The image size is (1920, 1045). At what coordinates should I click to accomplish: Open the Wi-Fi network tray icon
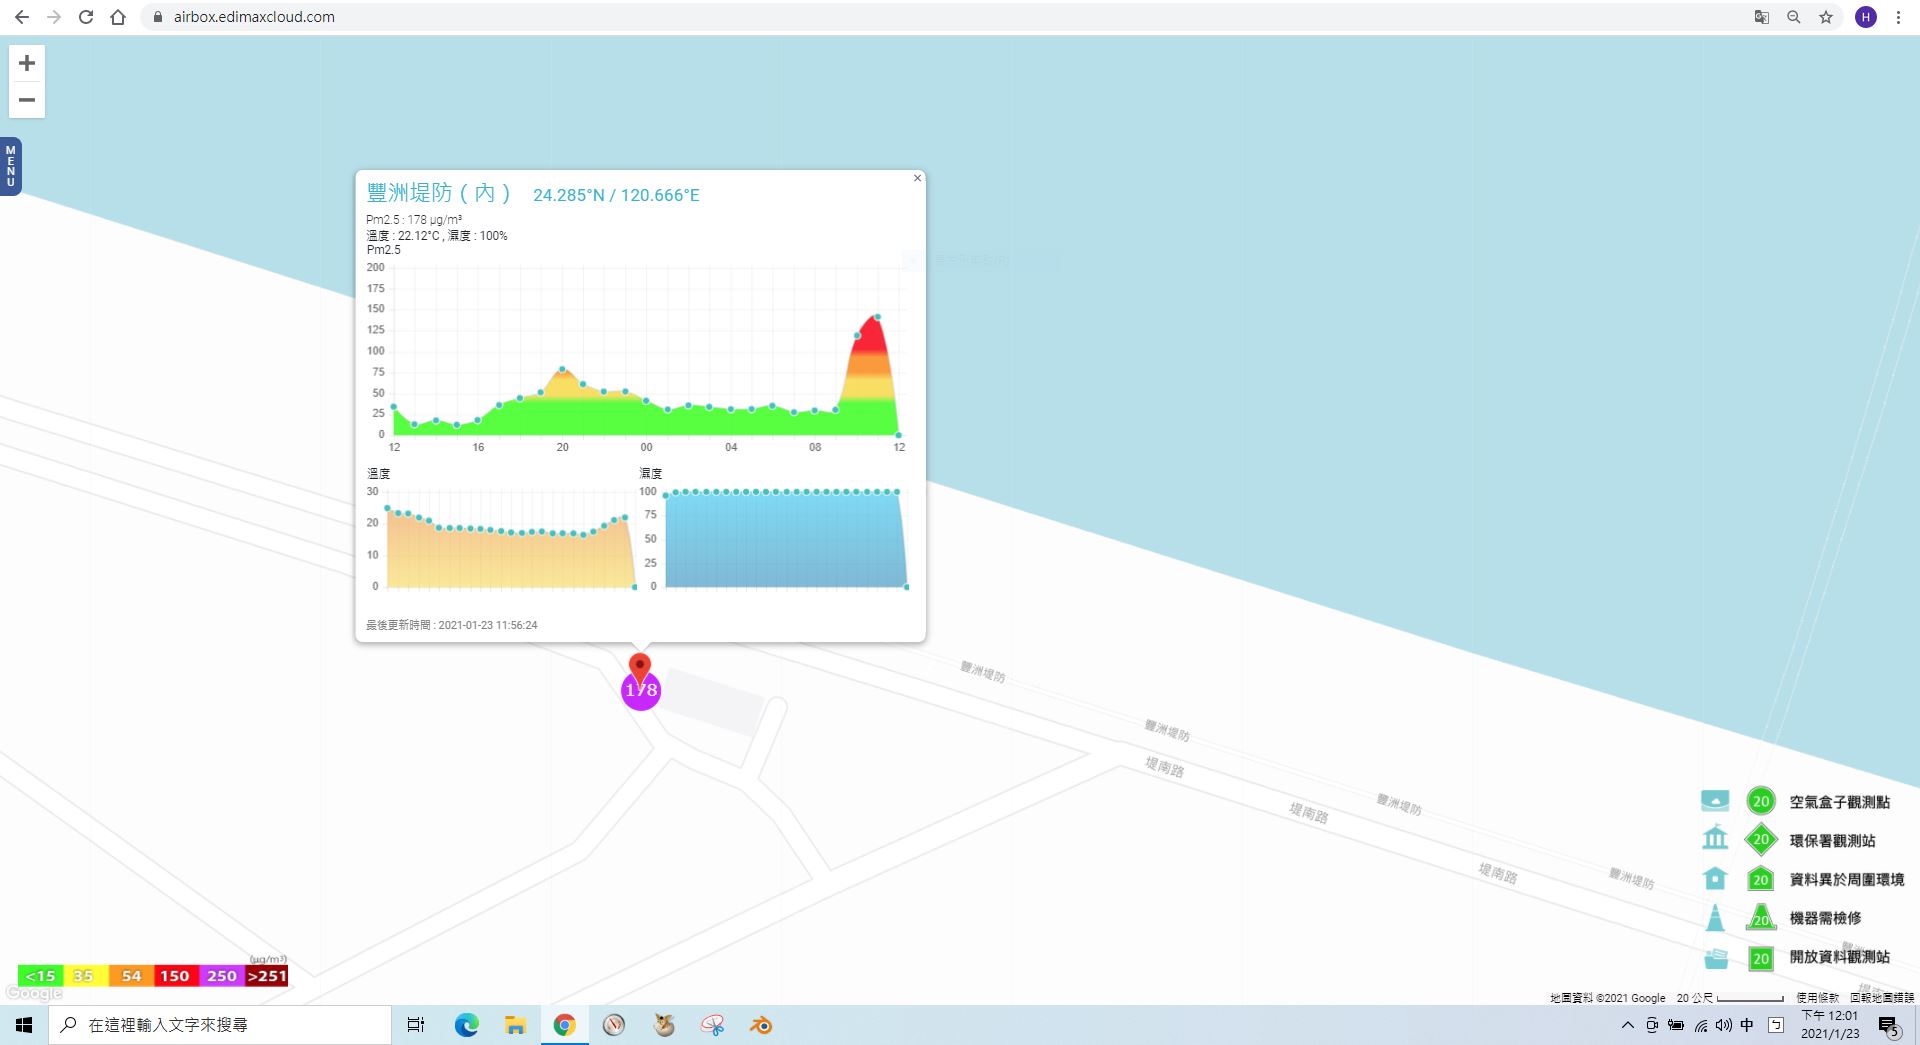[x=1700, y=1025]
